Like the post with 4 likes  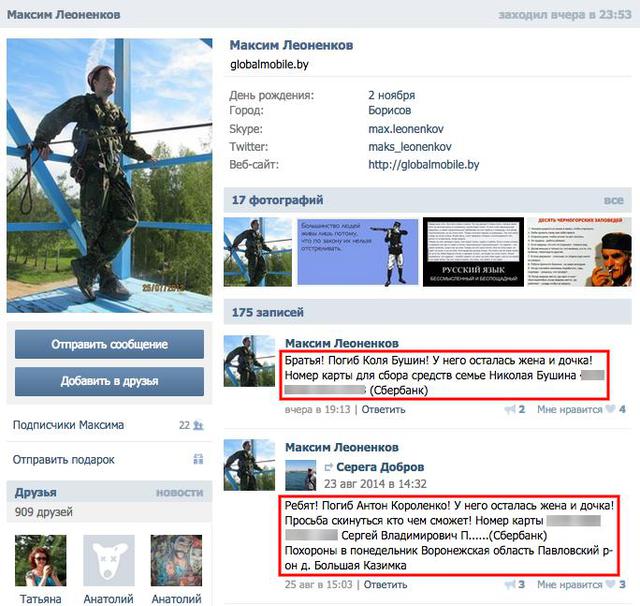coord(610,408)
